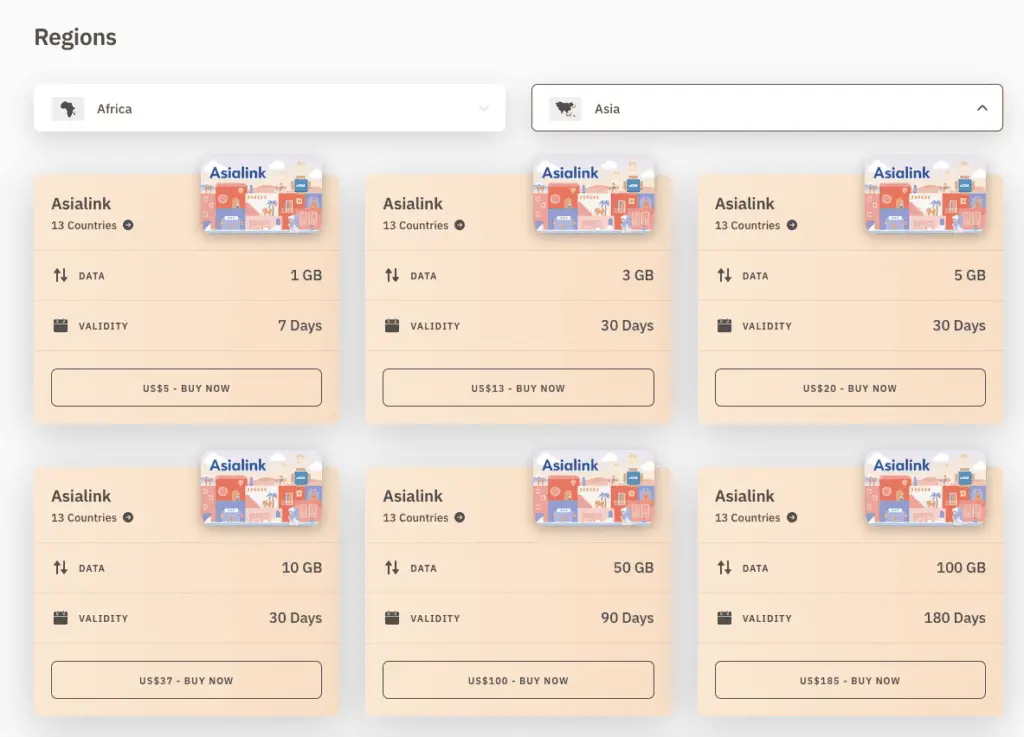Click the "180 Days" validity value

[x=954, y=618]
